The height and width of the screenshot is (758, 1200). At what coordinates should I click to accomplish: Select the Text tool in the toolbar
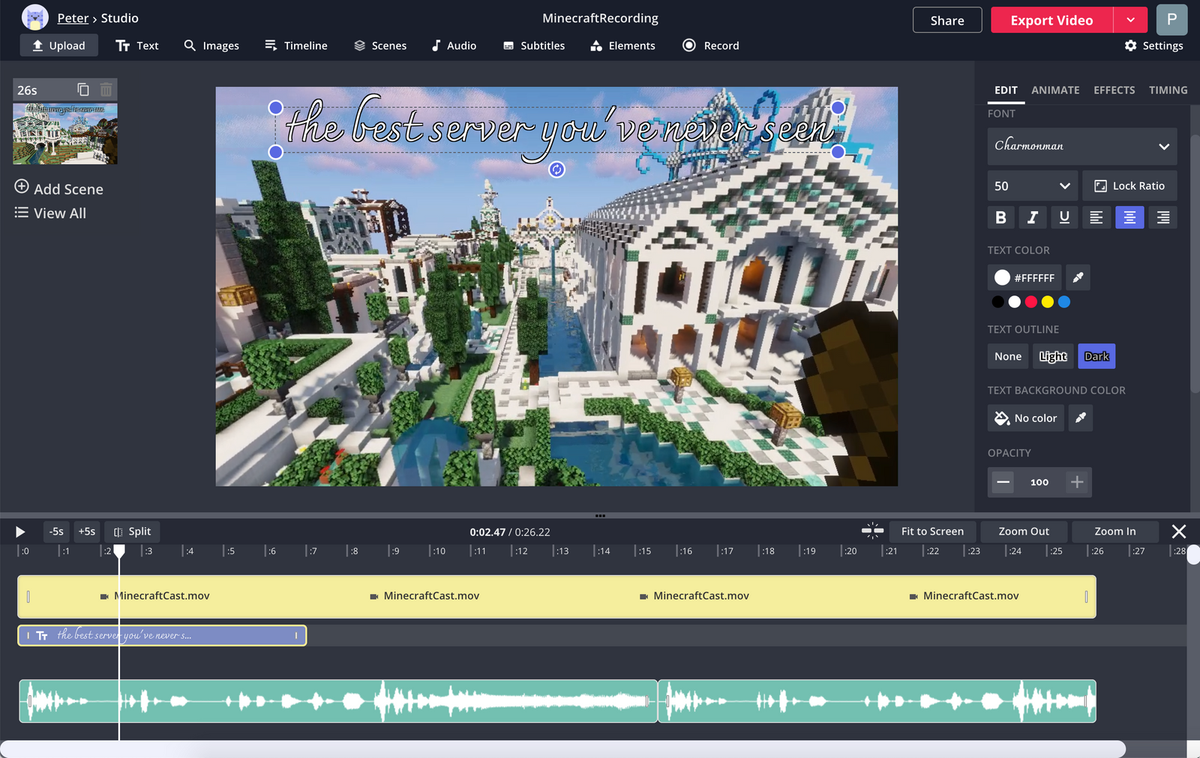click(137, 45)
